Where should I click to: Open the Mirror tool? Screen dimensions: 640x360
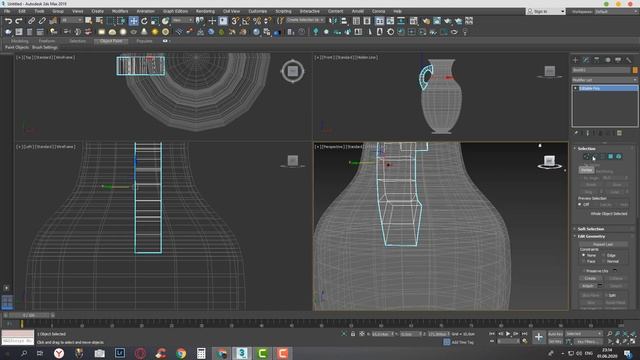(x=333, y=21)
